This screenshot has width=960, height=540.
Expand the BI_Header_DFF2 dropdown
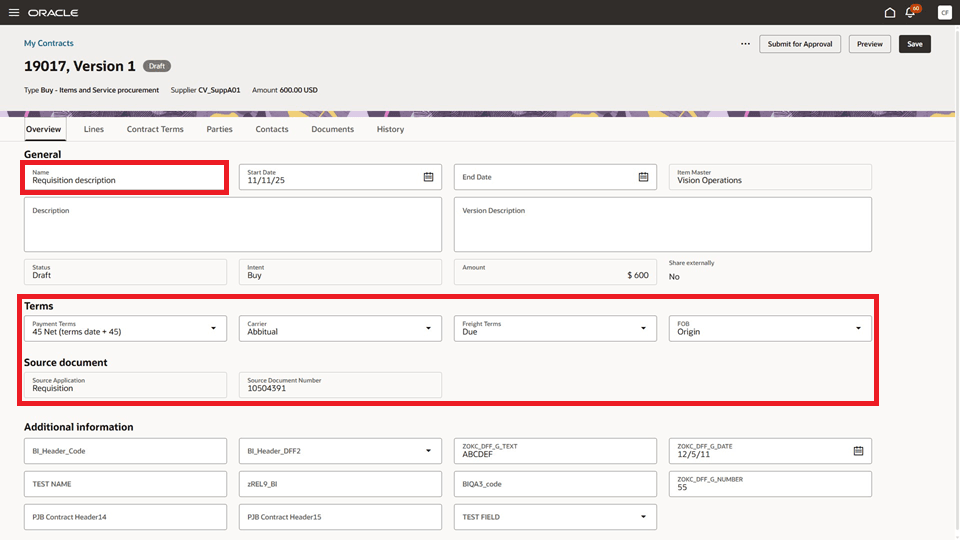point(429,451)
